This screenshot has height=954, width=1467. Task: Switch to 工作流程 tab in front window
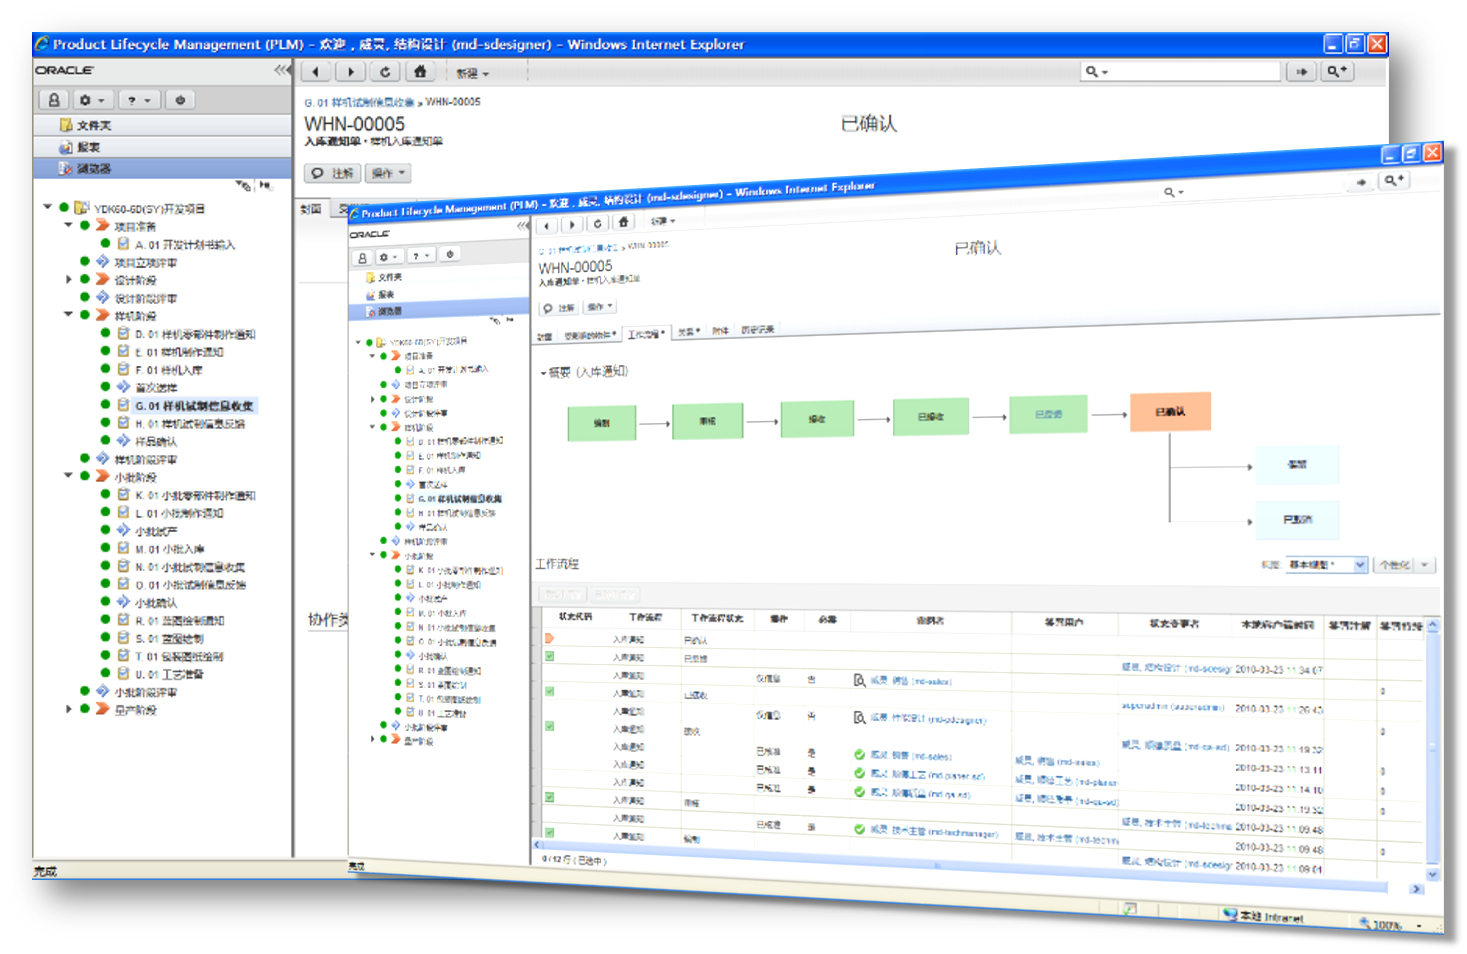[646, 334]
